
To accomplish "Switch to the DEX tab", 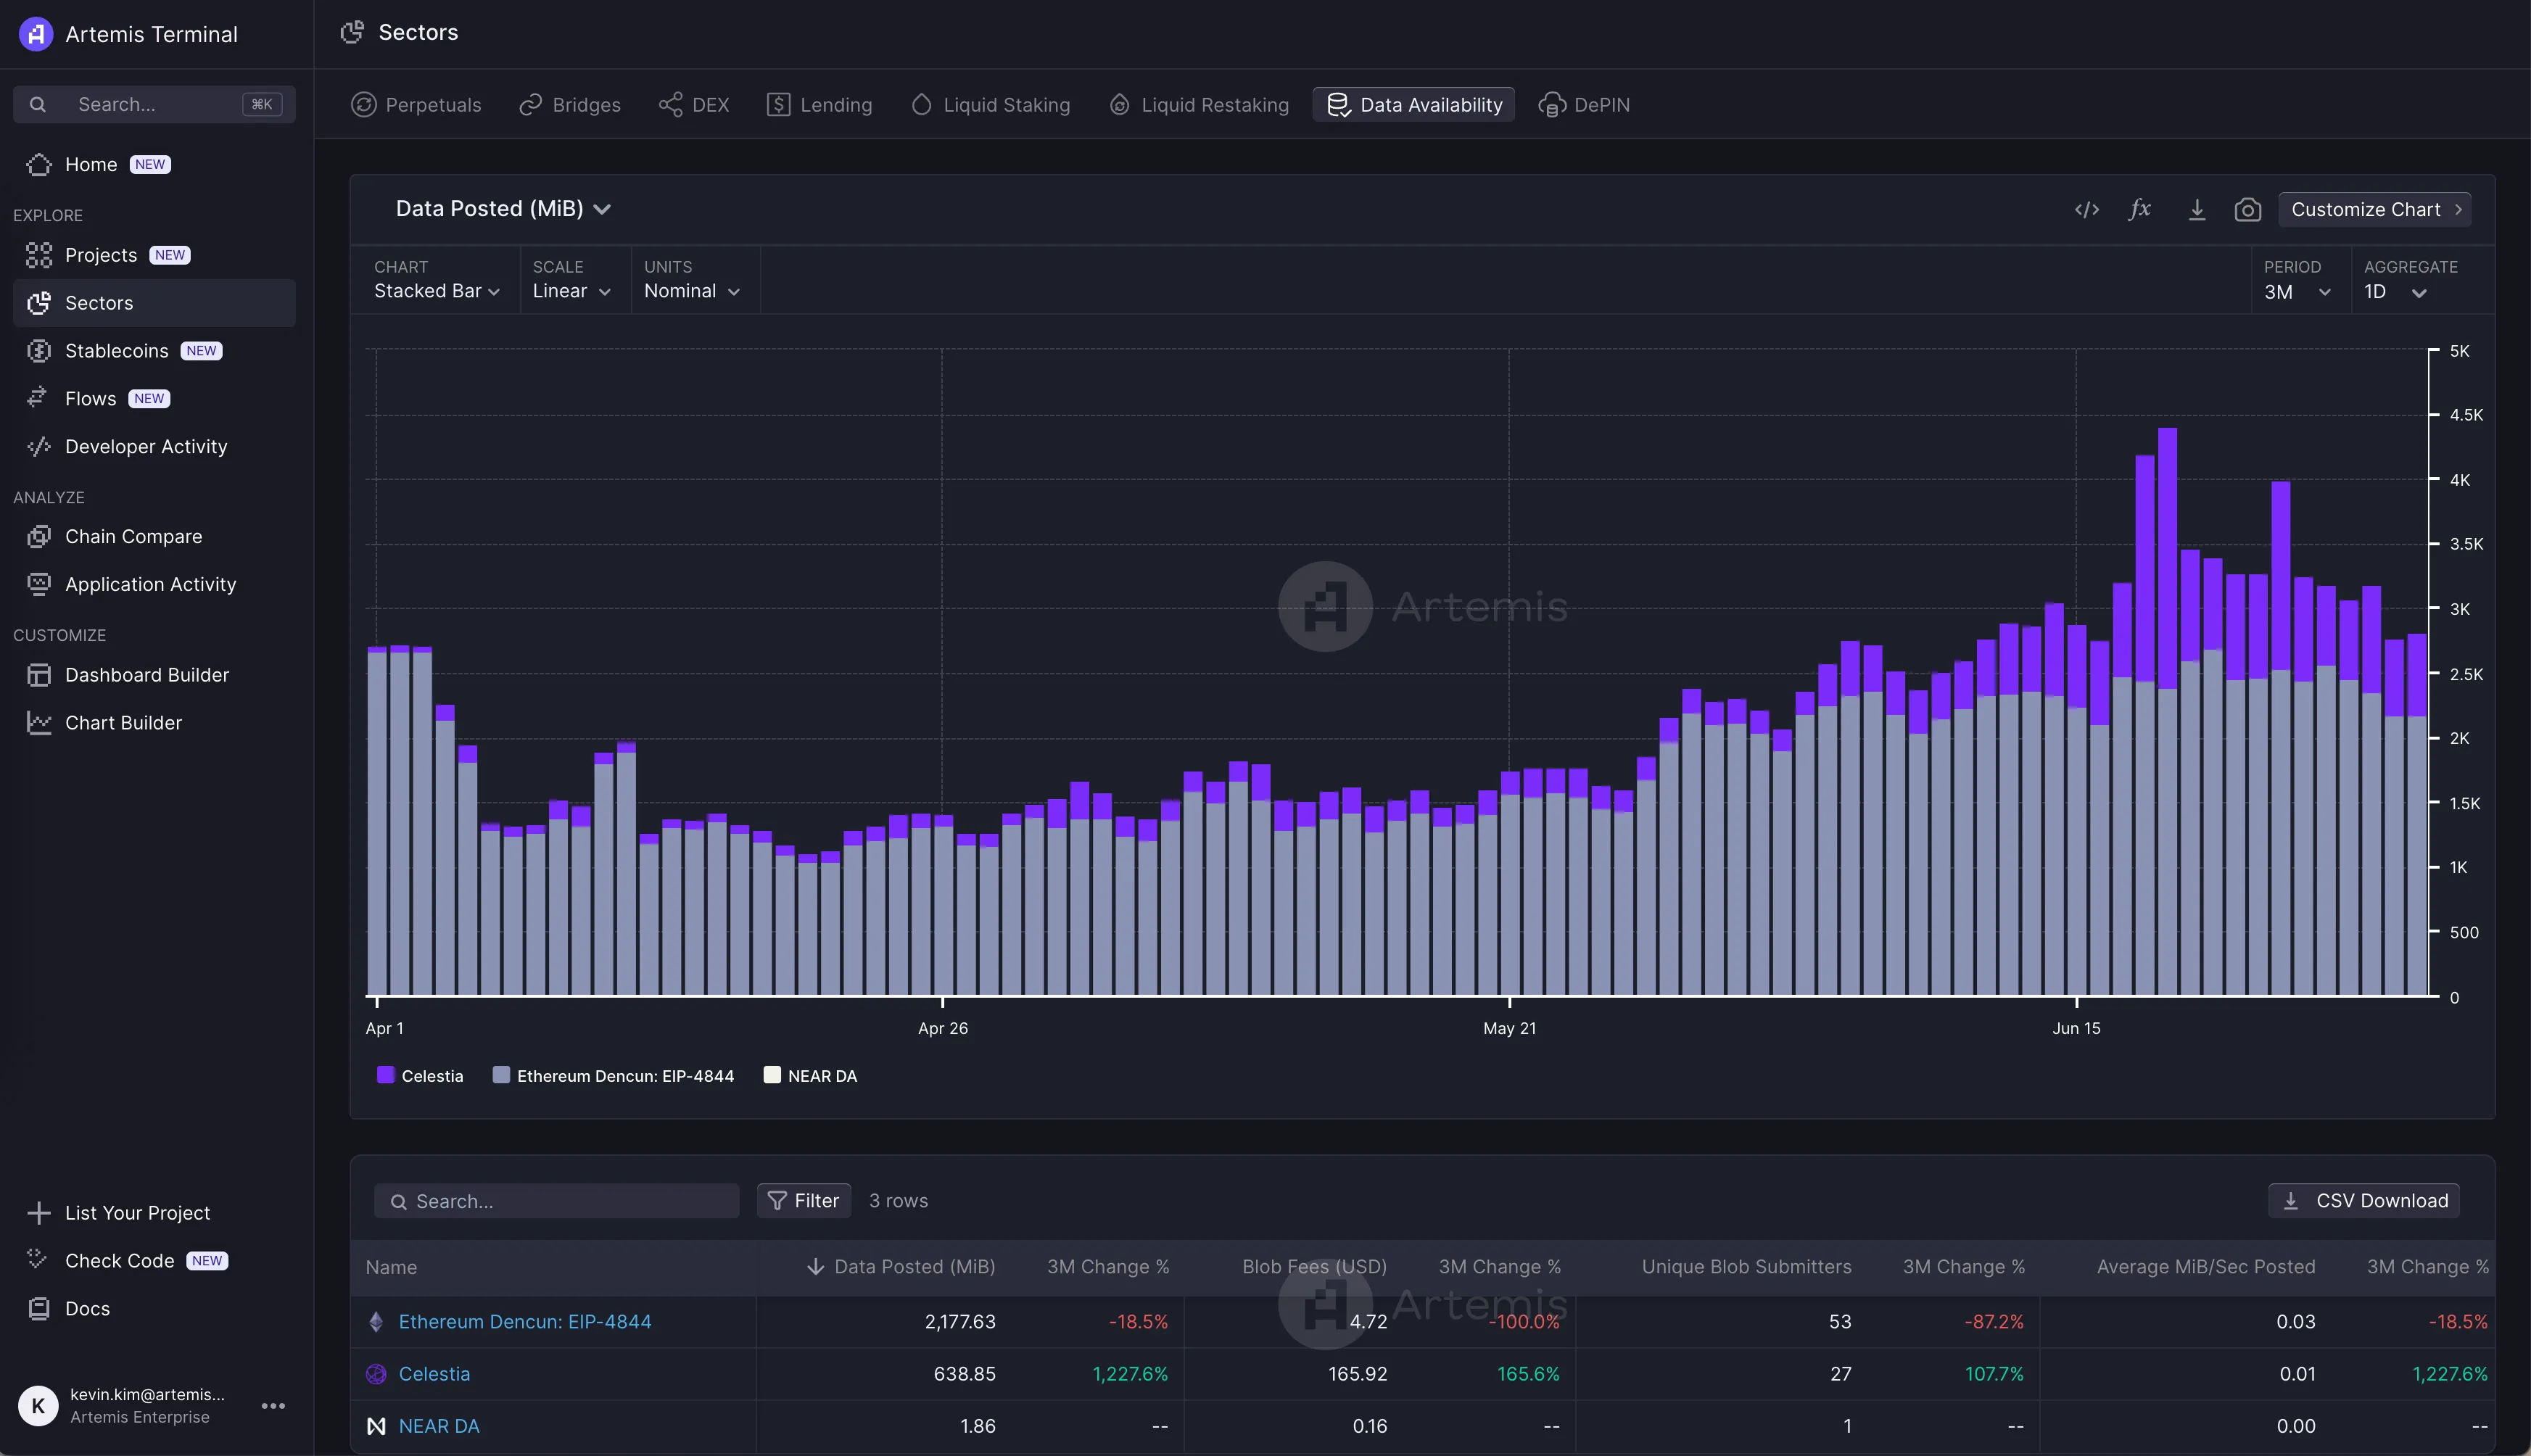I will (694, 105).
